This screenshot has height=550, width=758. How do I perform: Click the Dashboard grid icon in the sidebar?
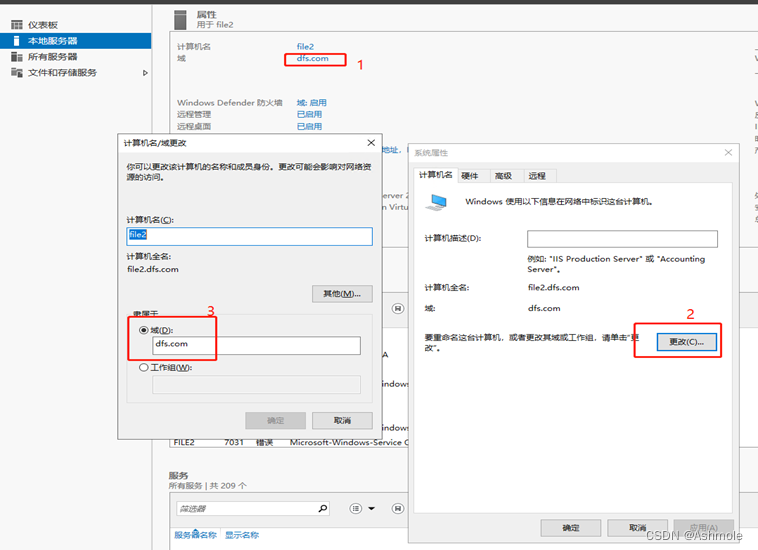pos(17,25)
